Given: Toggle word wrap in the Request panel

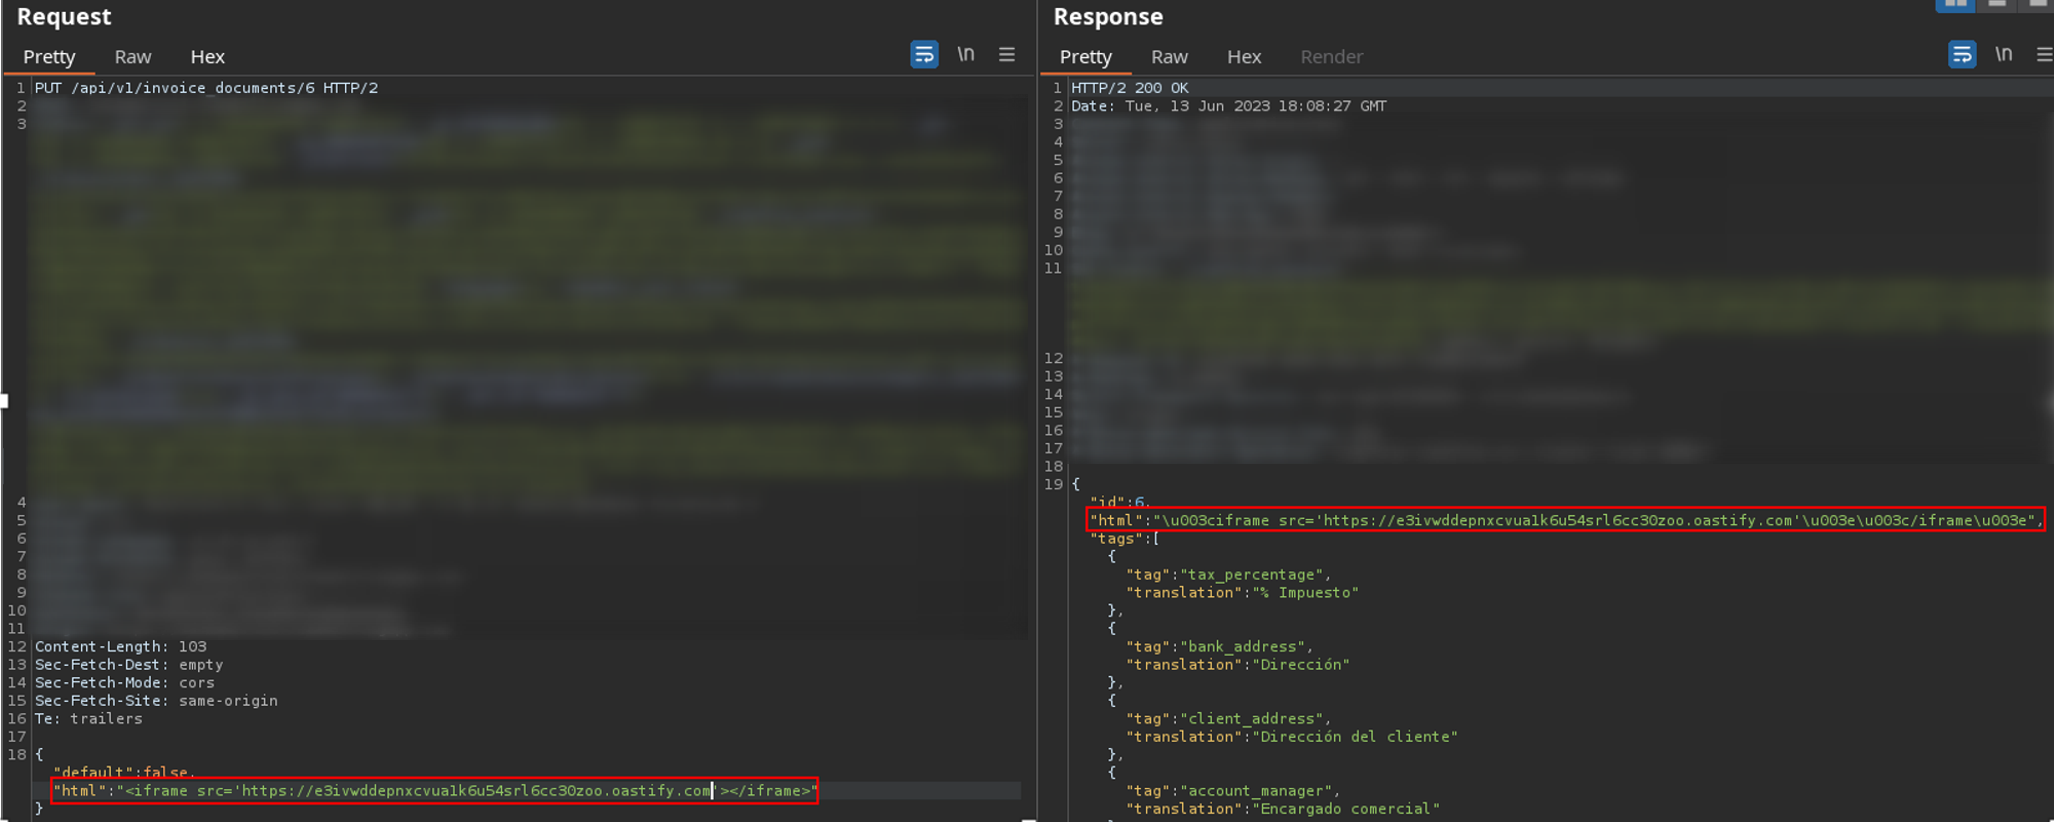Looking at the screenshot, I should tap(924, 55).
